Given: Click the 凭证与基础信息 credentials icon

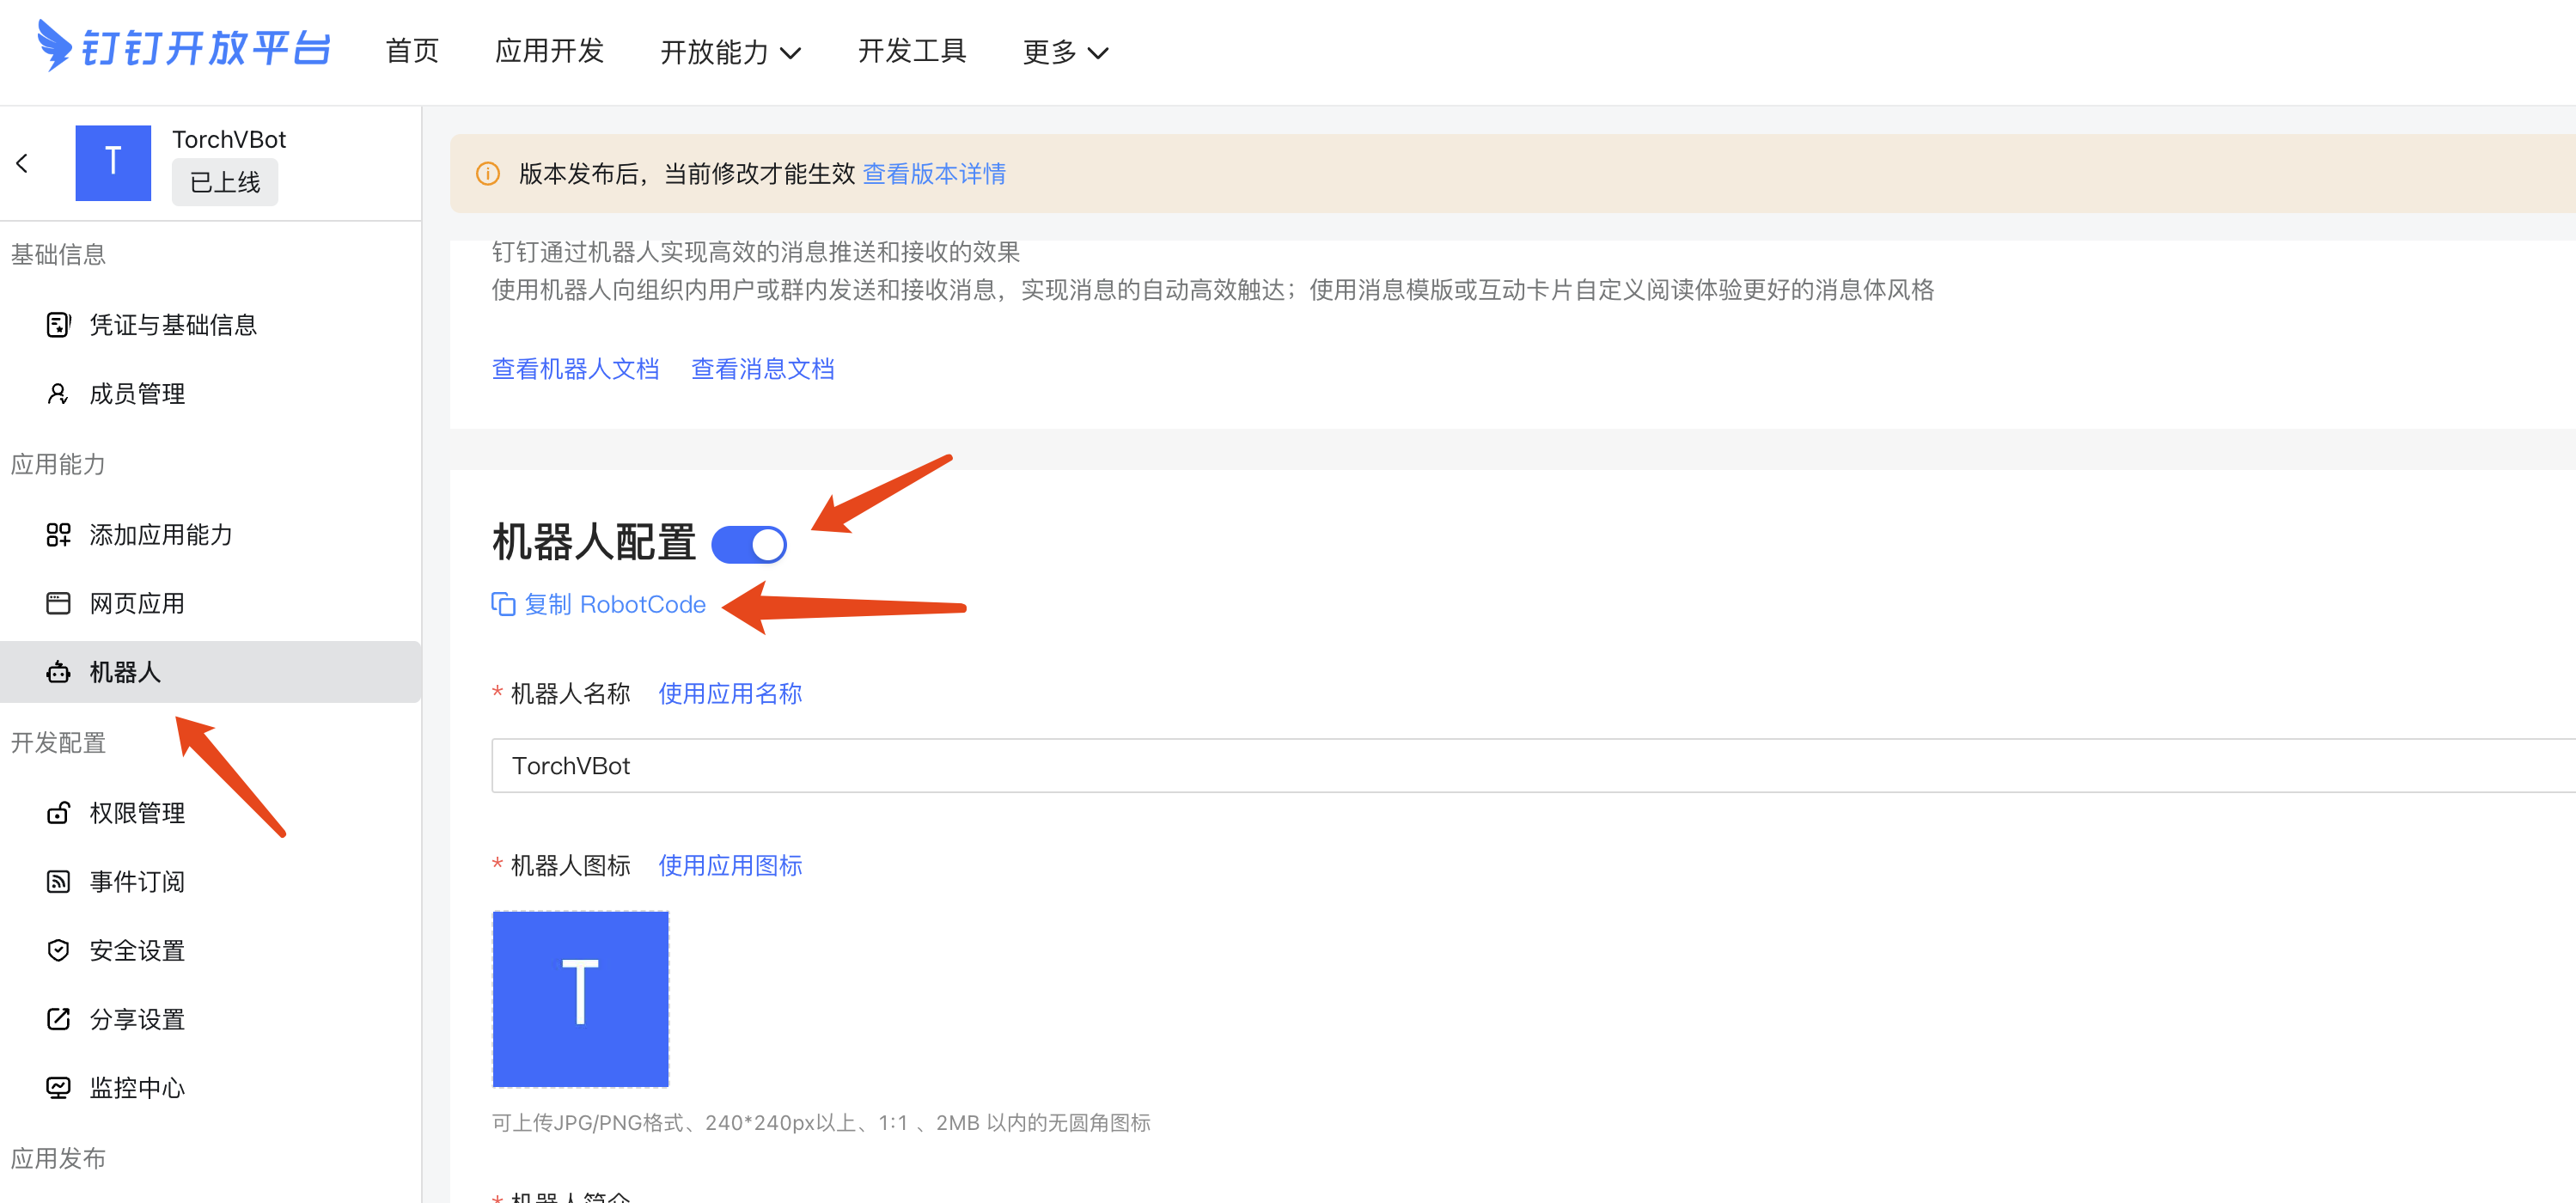Looking at the screenshot, I should [58, 324].
